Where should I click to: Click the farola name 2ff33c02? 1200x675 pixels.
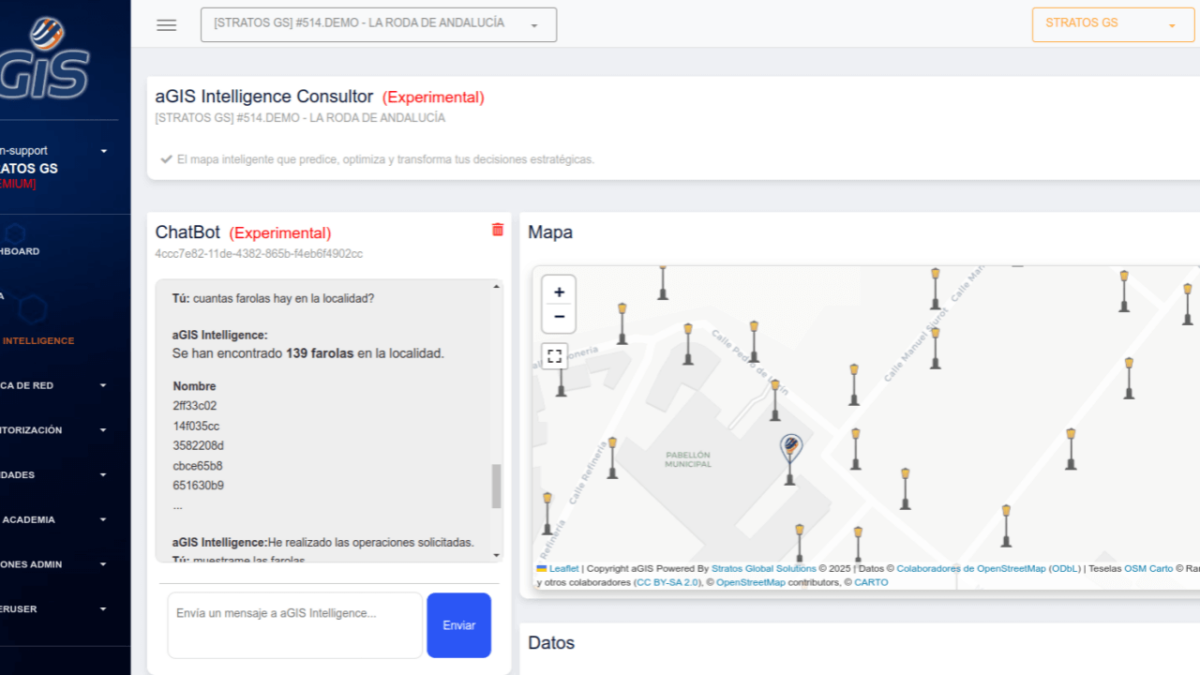[194, 406]
